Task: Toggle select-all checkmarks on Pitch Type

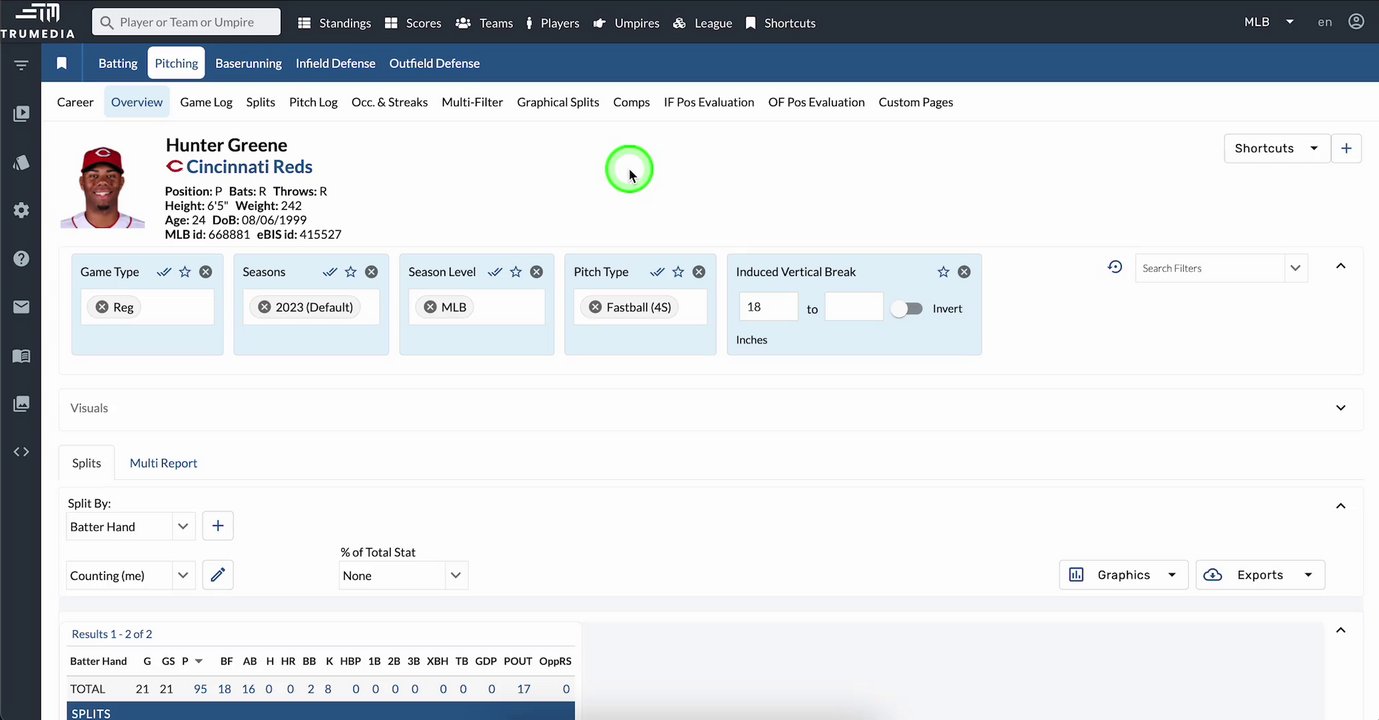Action: 657,272
